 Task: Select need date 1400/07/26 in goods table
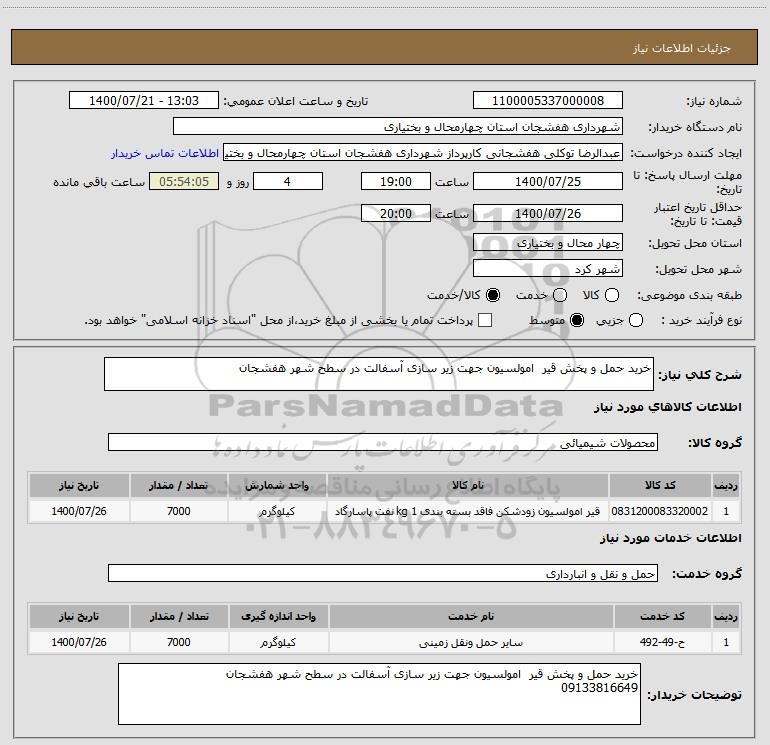click(79, 511)
